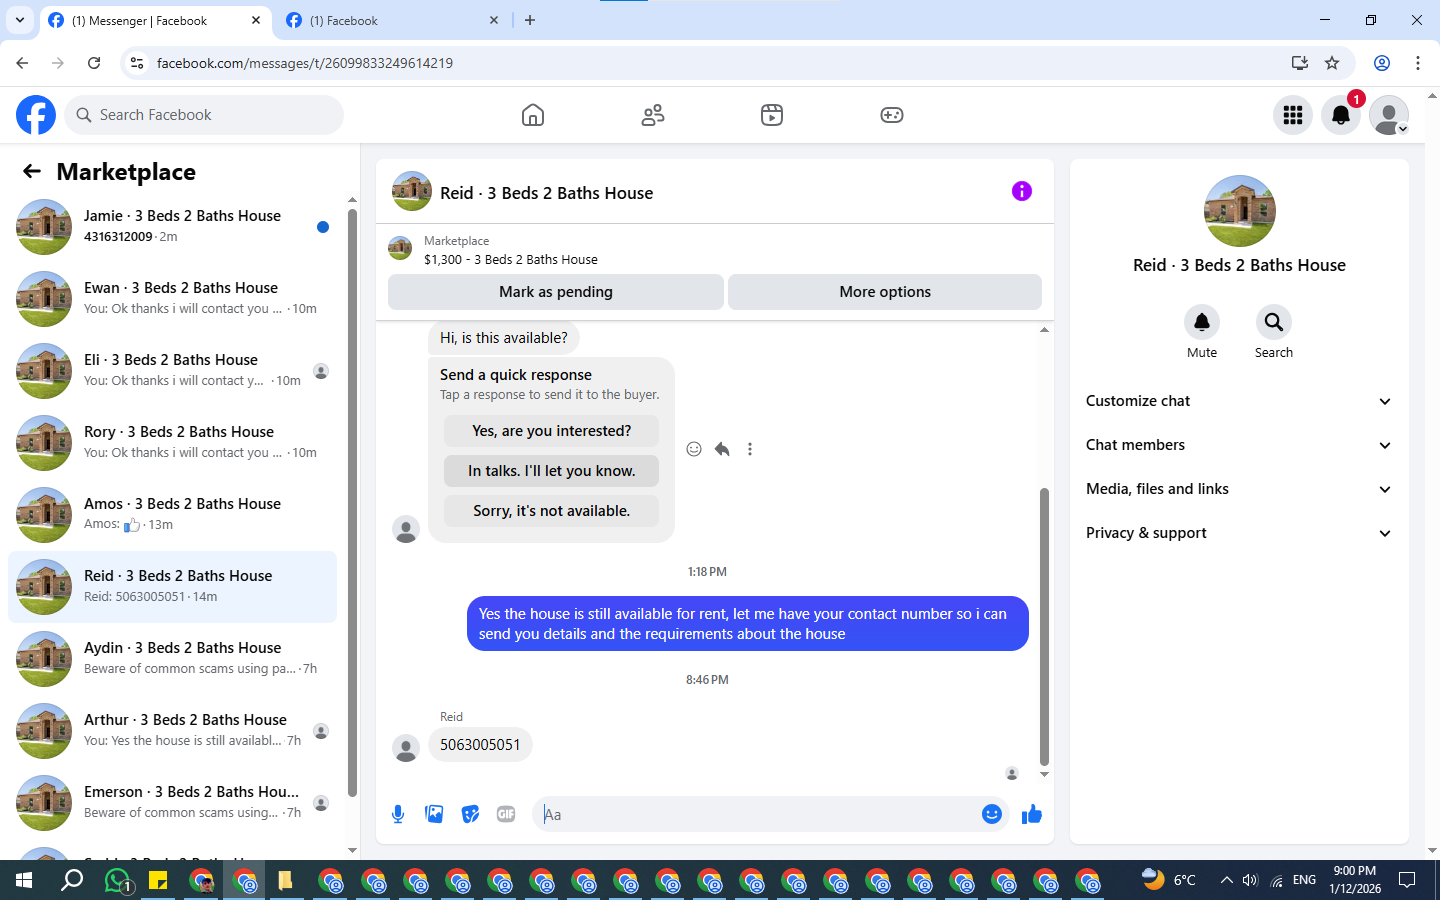This screenshot has width=1440, height=900.
Task: Open Chrome profile icon
Action: [x=1382, y=63]
